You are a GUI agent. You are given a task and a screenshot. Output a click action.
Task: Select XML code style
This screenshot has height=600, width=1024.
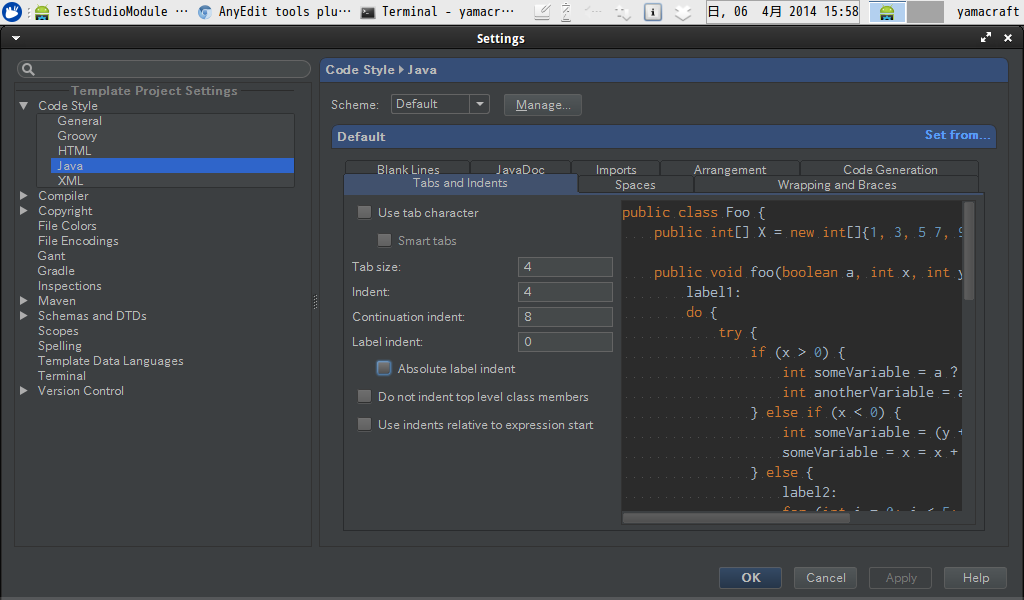[x=70, y=181]
